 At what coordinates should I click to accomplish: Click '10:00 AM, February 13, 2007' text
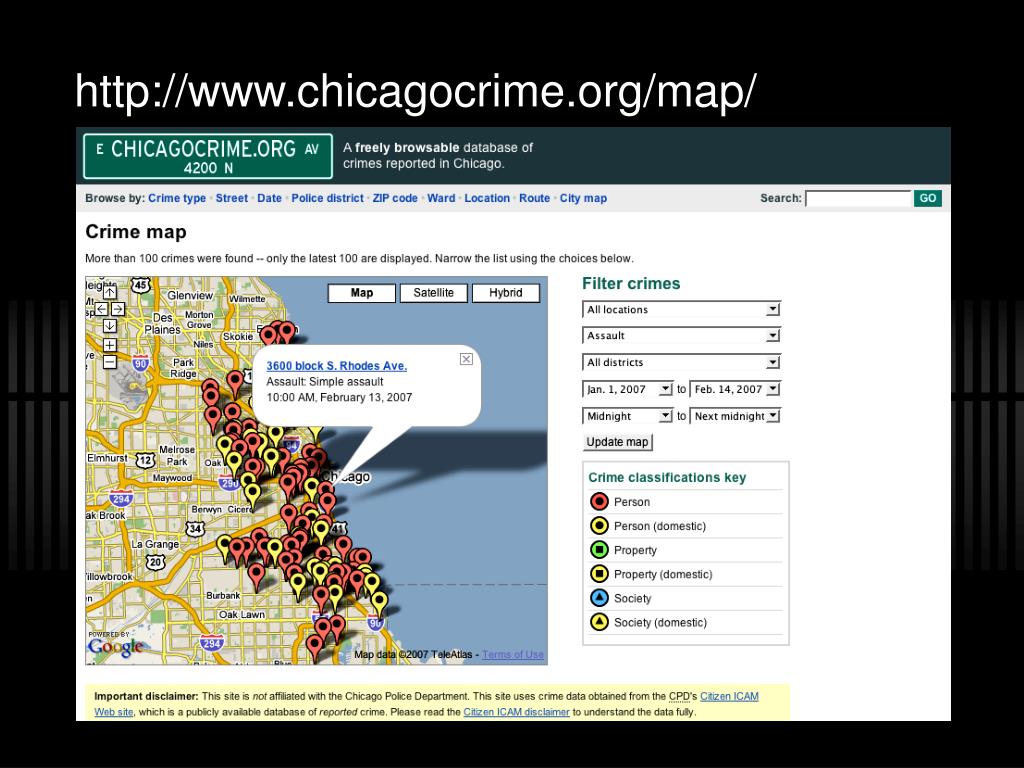339,397
